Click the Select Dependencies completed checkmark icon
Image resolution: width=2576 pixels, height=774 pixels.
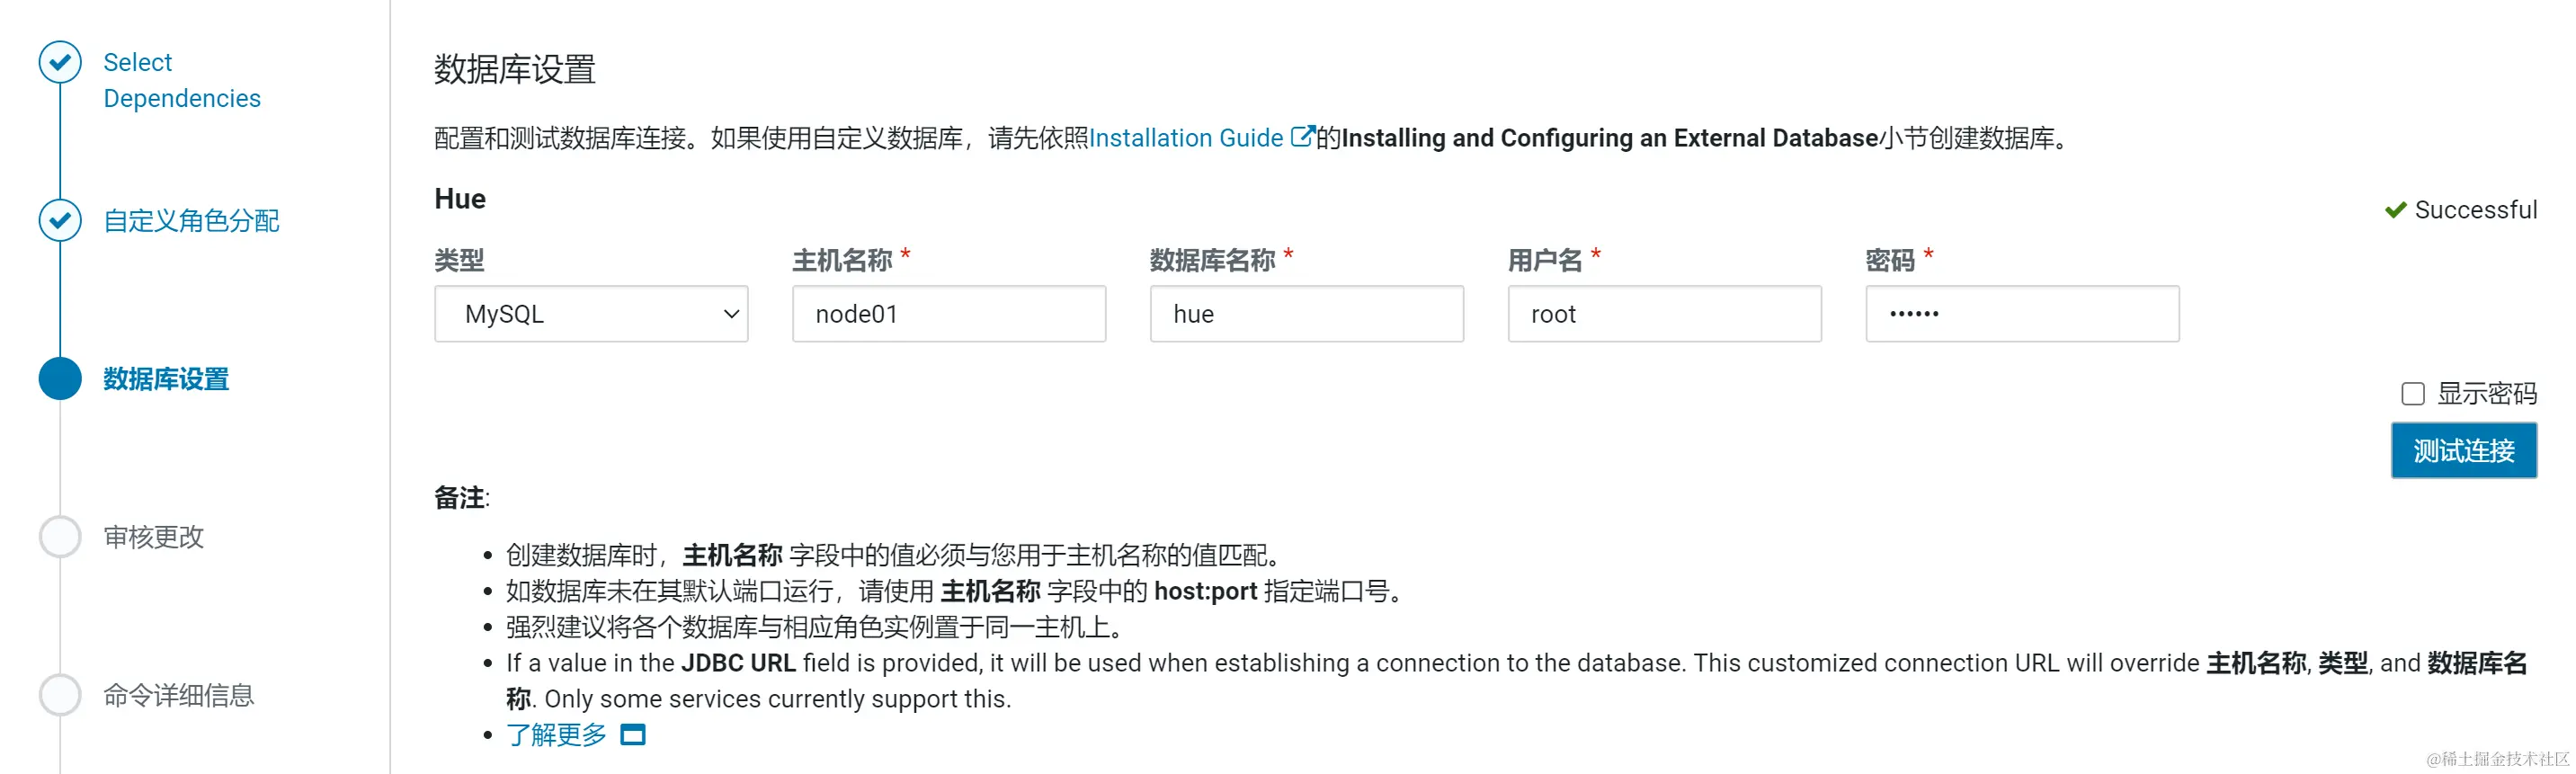coord(60,61)
